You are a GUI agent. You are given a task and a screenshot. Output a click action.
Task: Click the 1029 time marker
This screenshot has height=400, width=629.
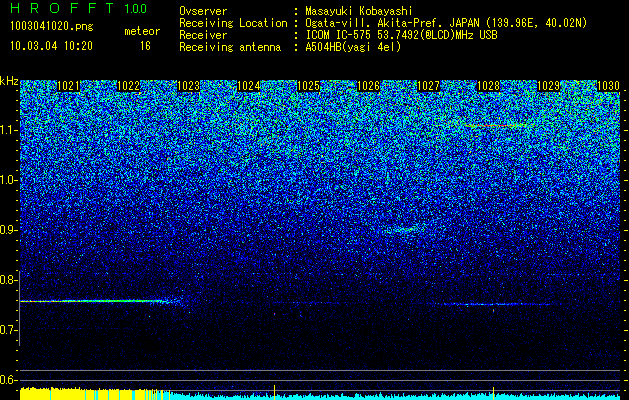click(x=548, y=86)
